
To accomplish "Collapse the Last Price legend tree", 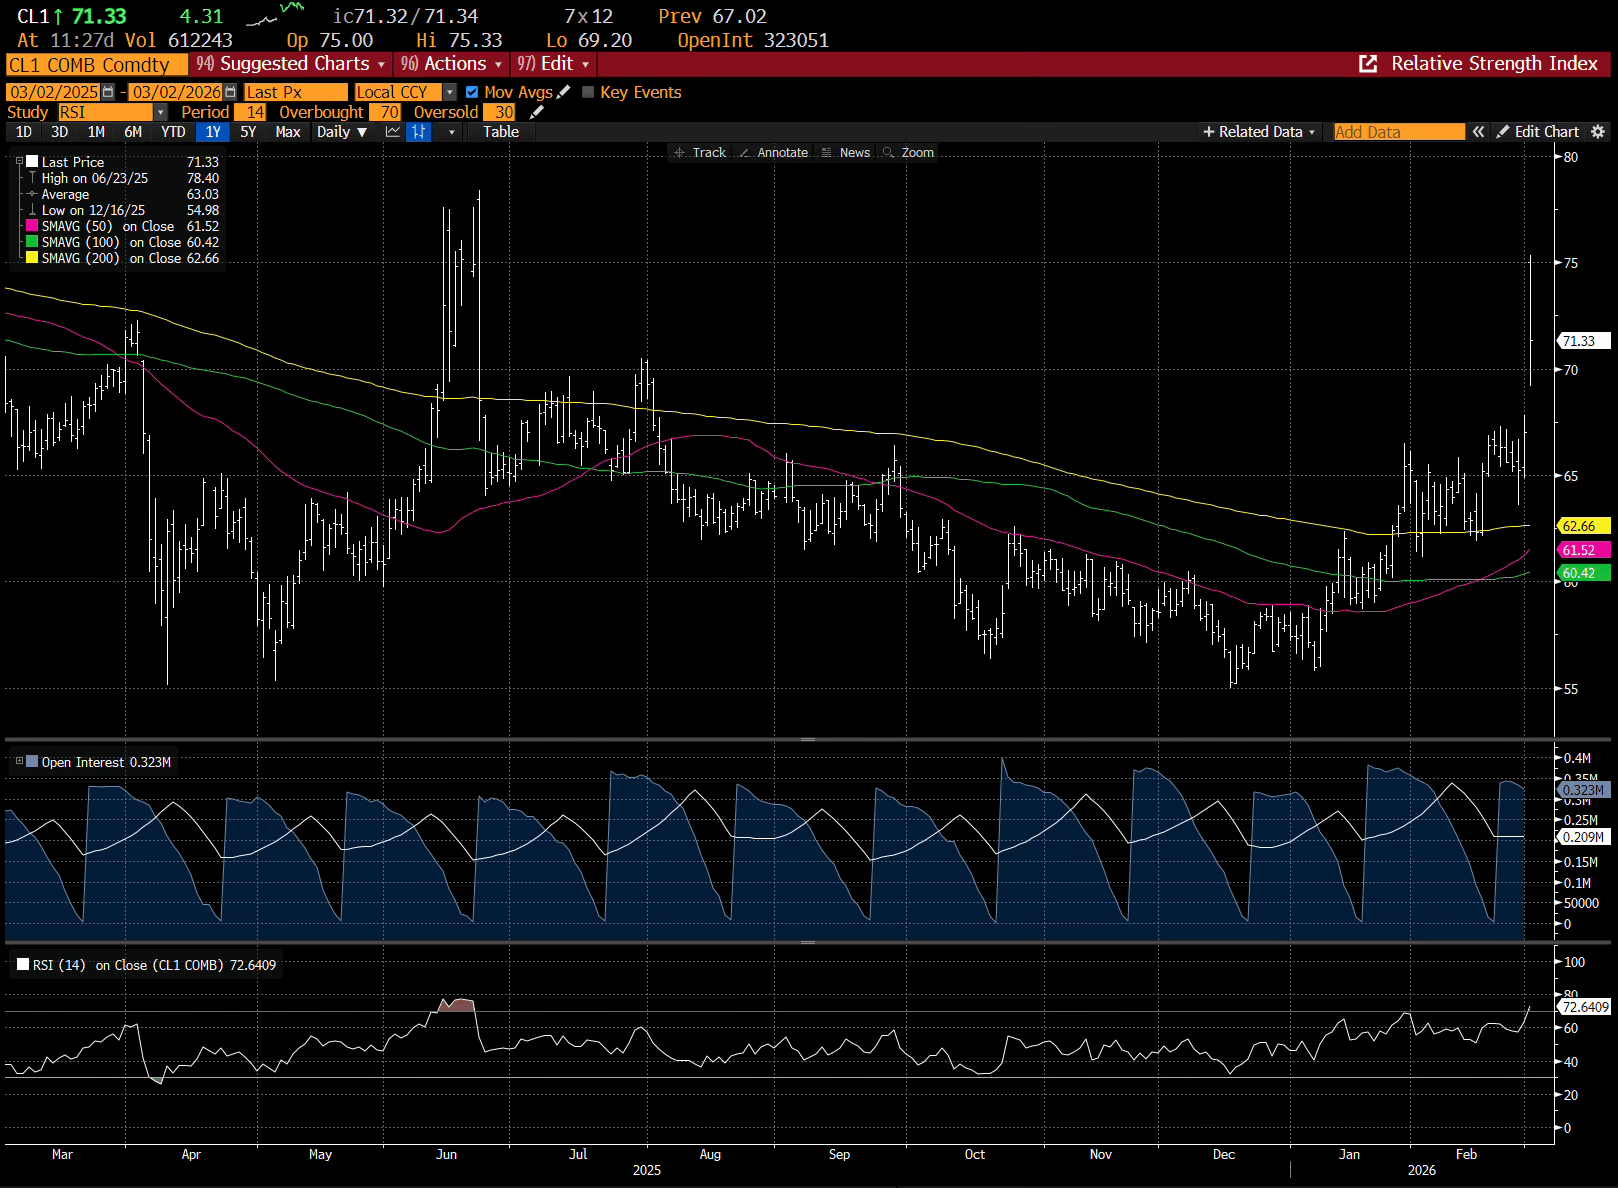I will pyautogui.click(x=19, y=162).
